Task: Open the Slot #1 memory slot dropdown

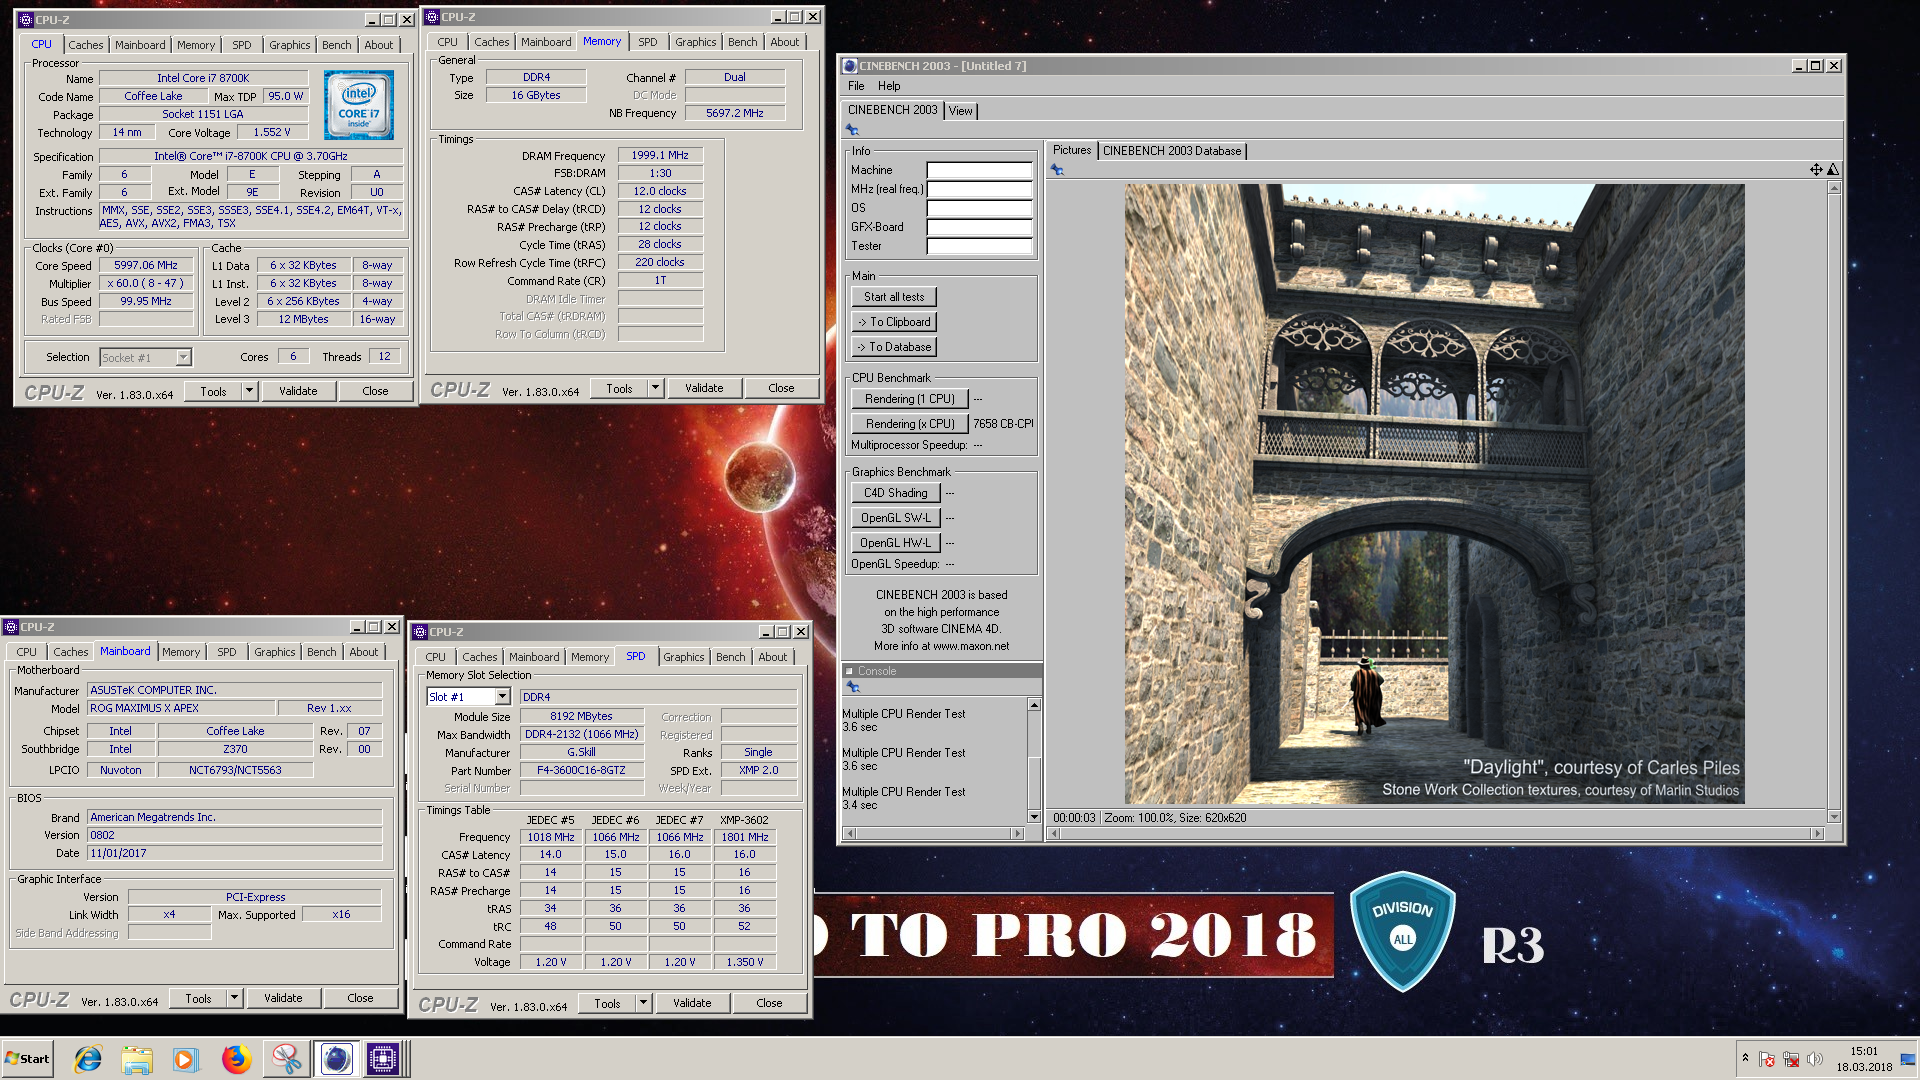Action: click(502, 697)
